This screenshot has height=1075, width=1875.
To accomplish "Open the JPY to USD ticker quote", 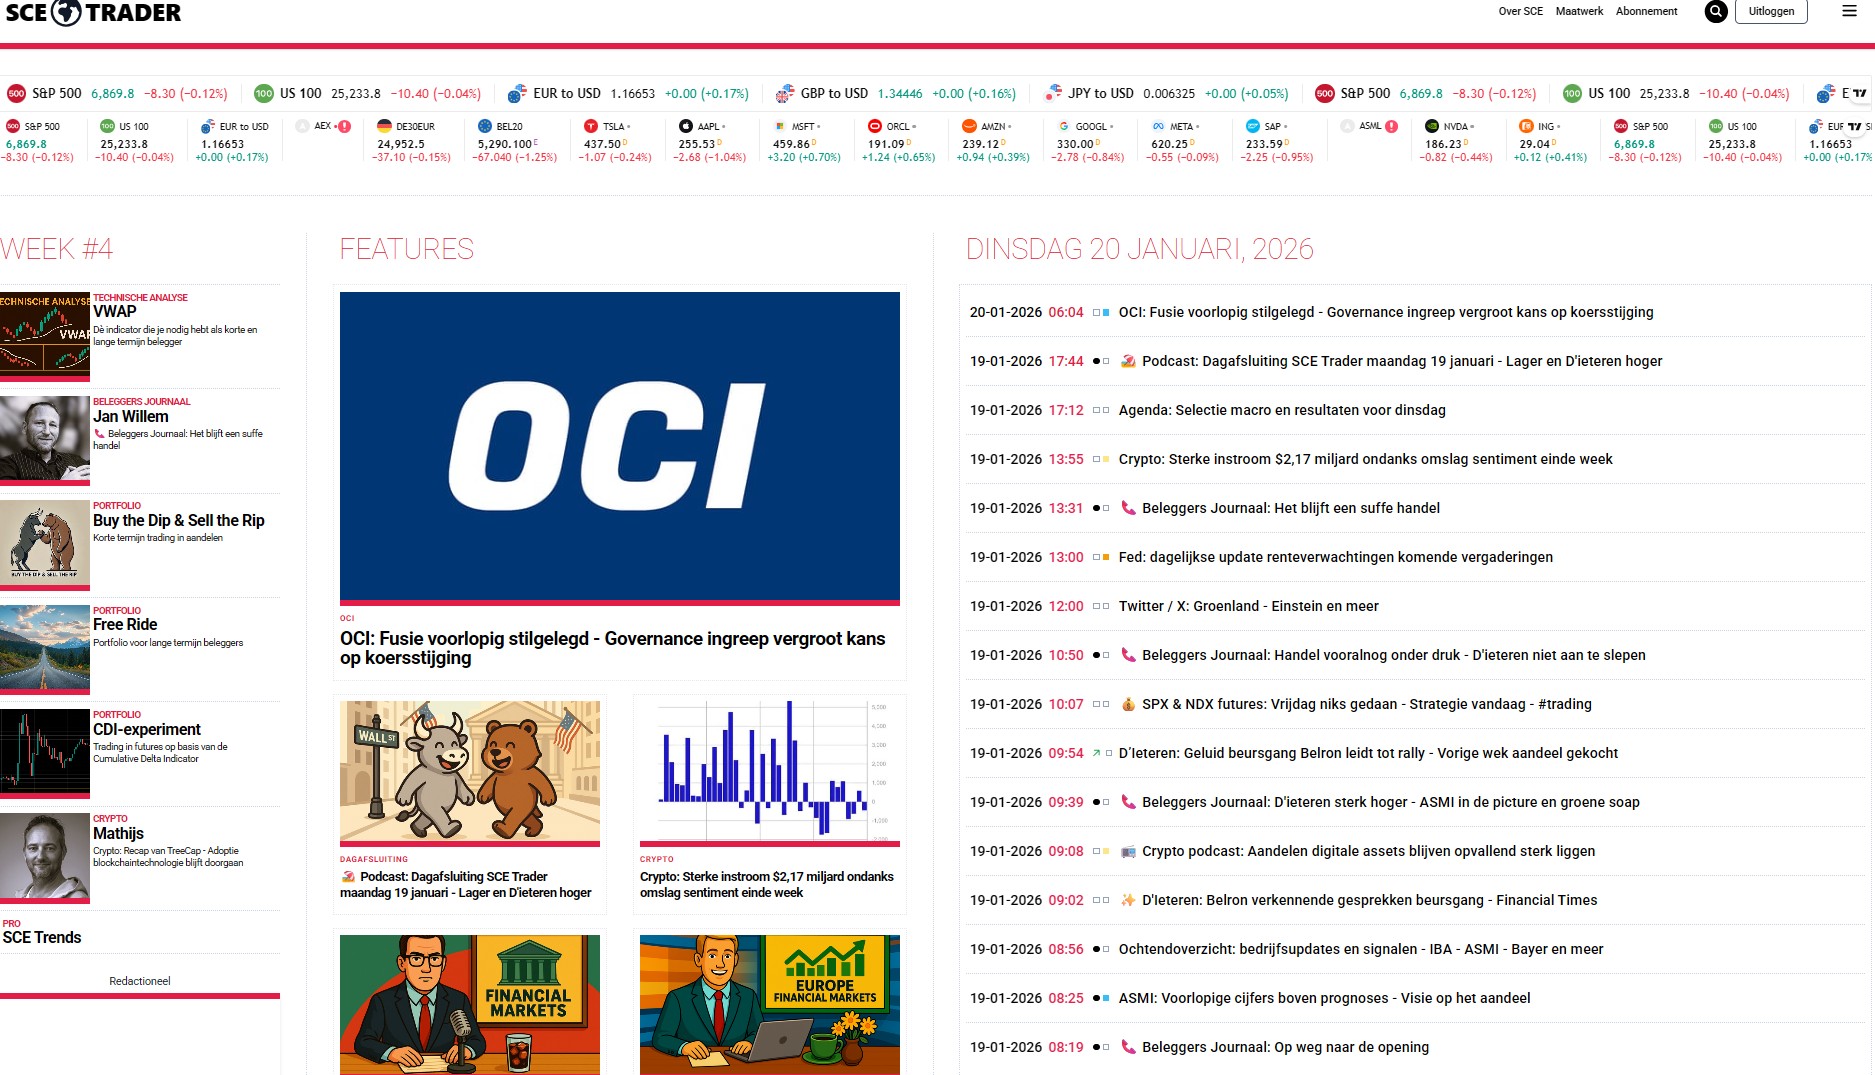I will 1166,93.
